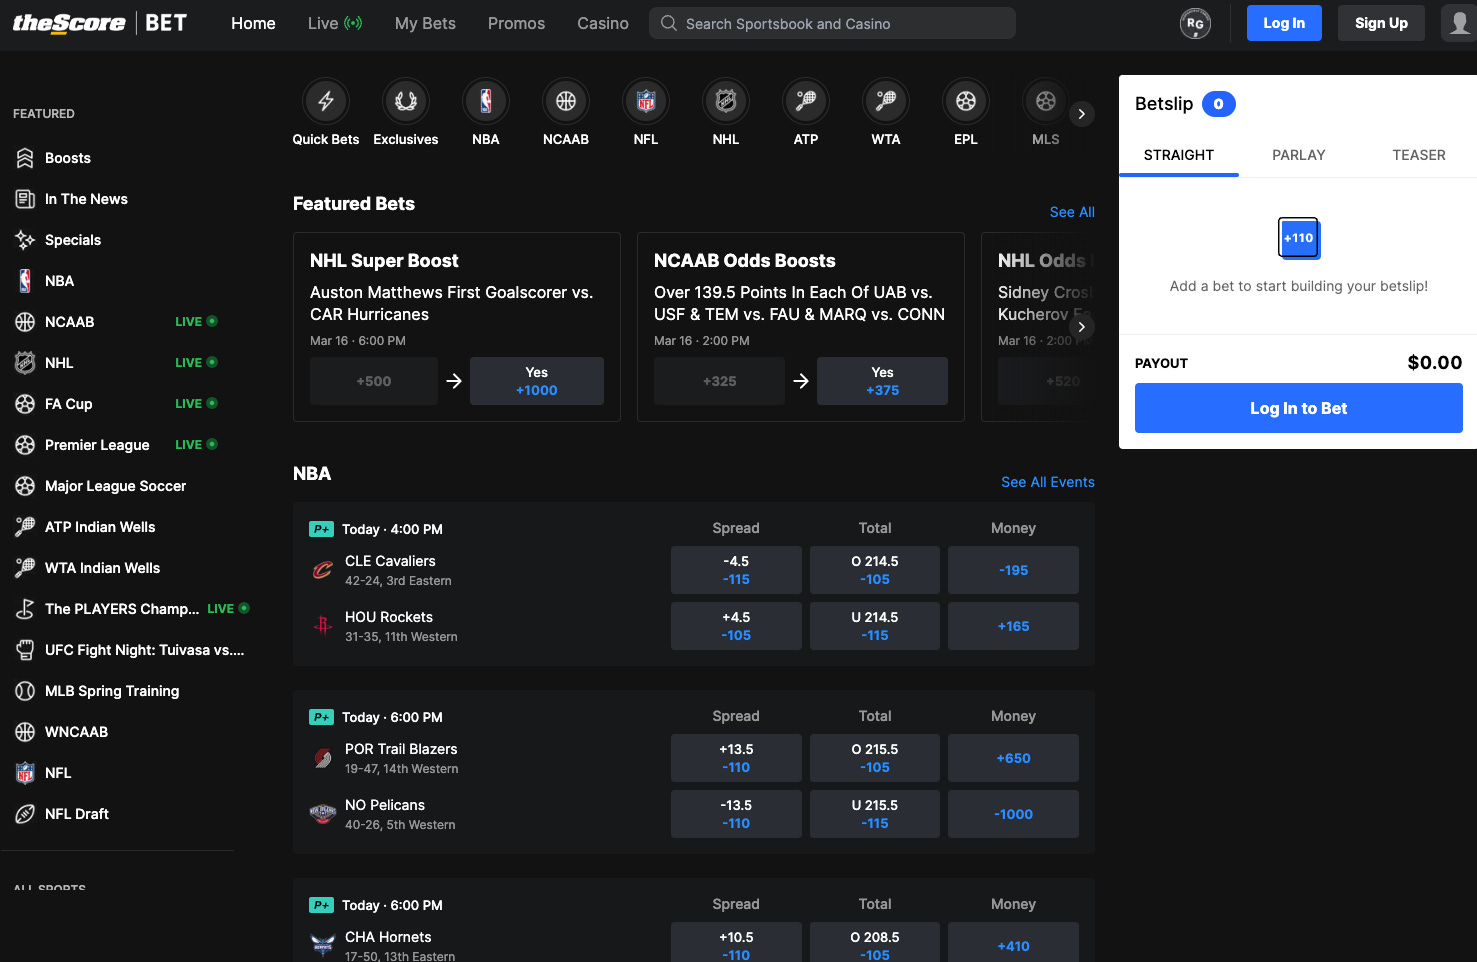Open the user profile avatar icon

click(x=1459, y=23)
